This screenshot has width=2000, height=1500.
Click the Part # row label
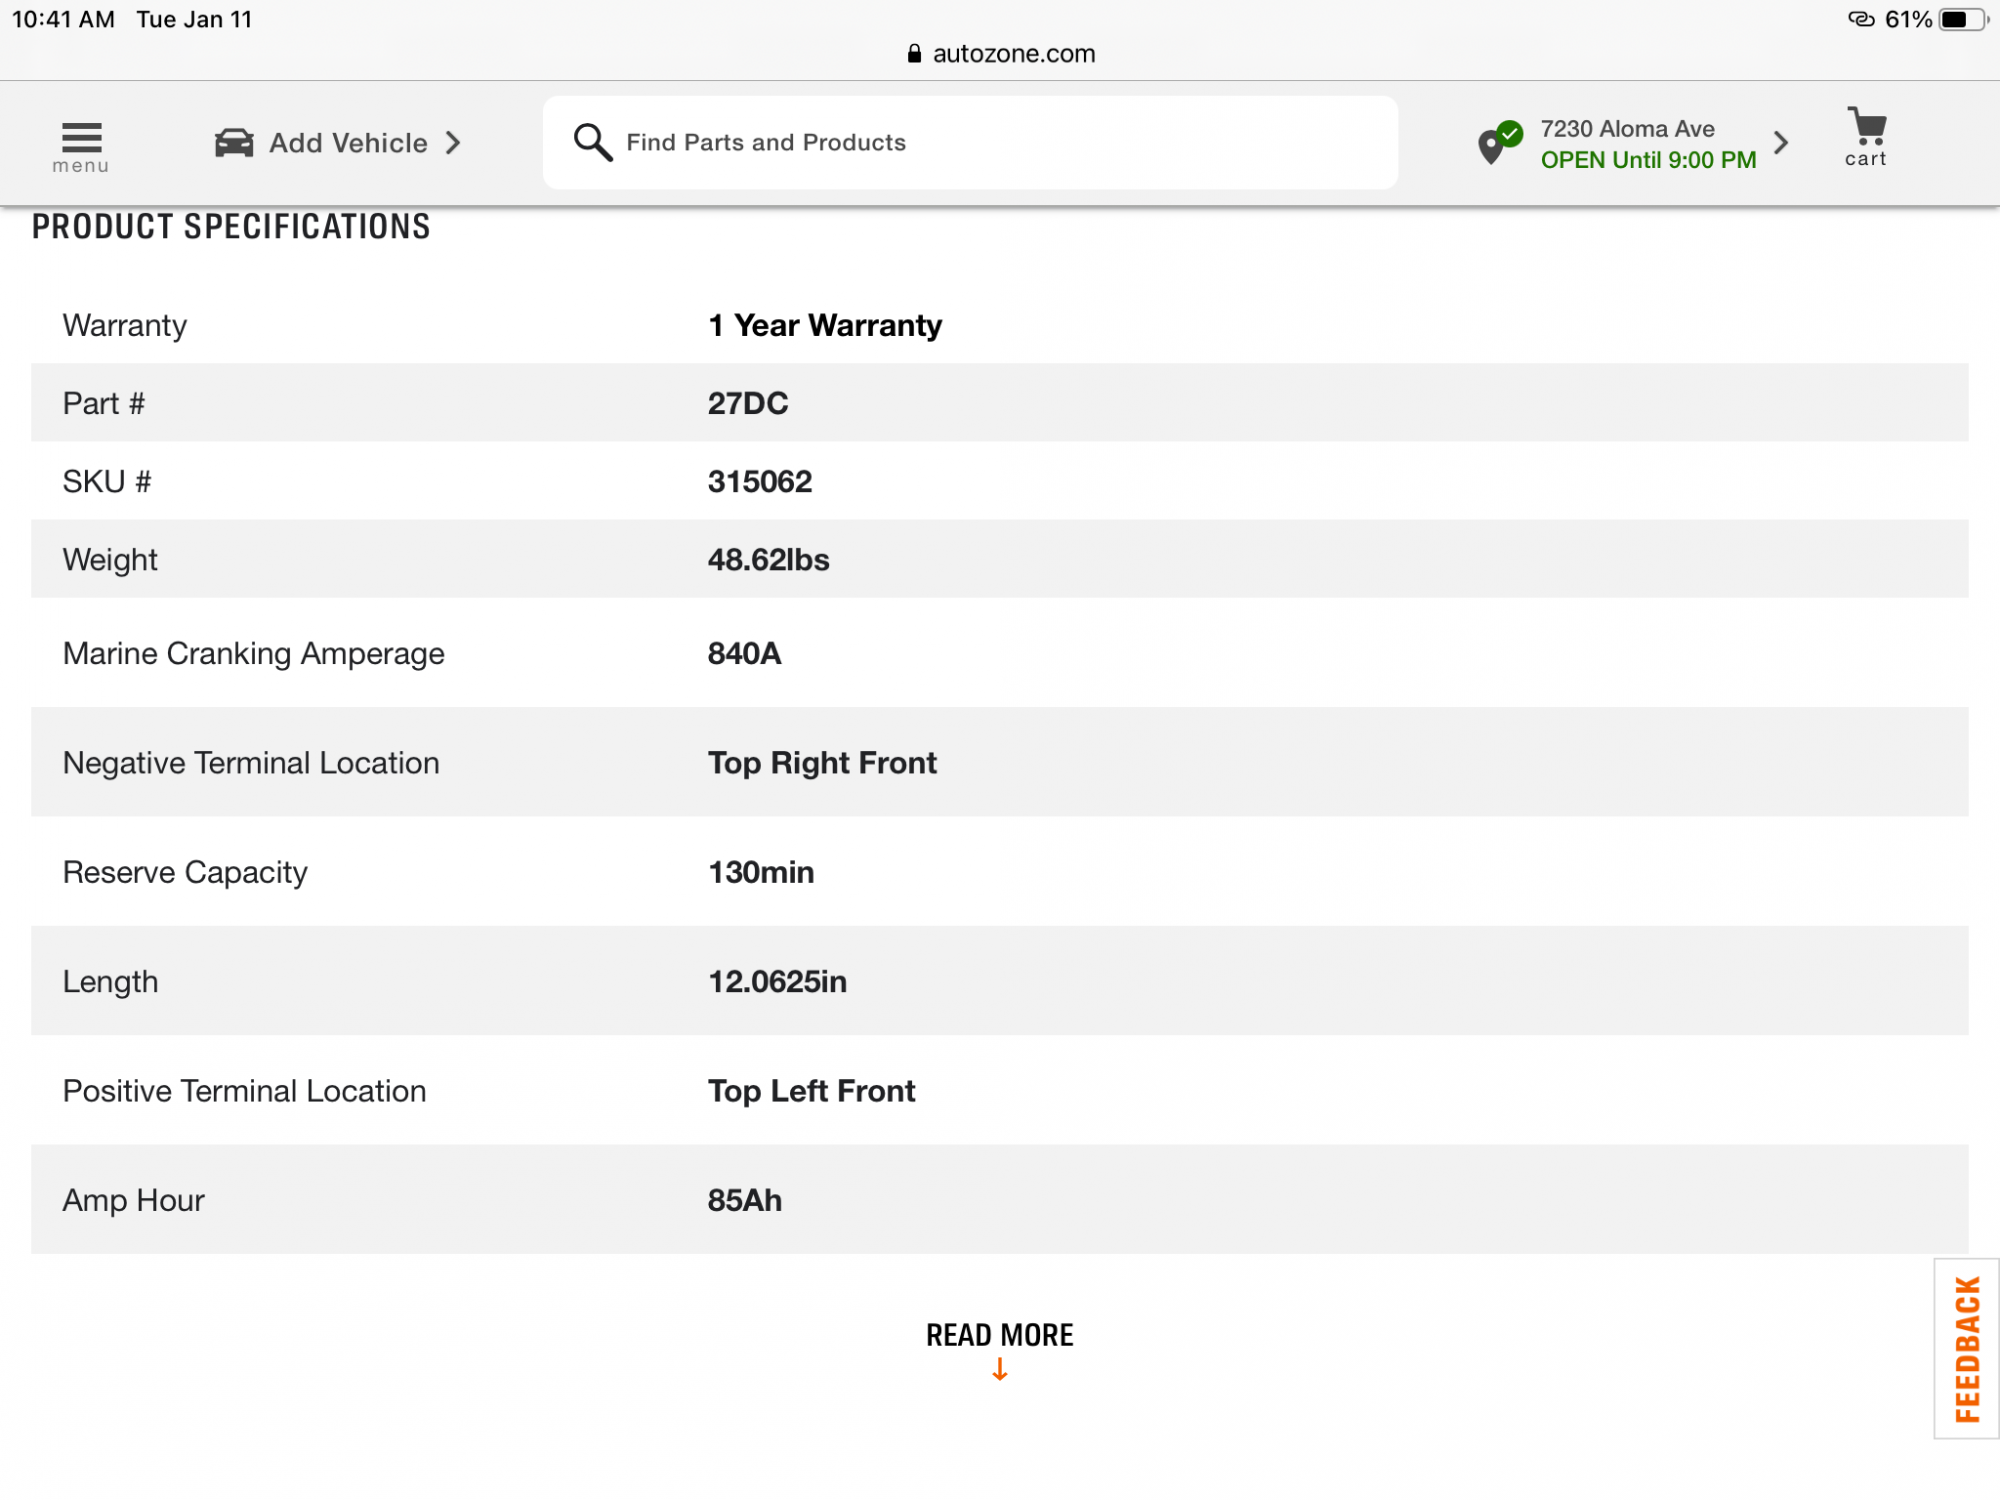click(103, 403)
